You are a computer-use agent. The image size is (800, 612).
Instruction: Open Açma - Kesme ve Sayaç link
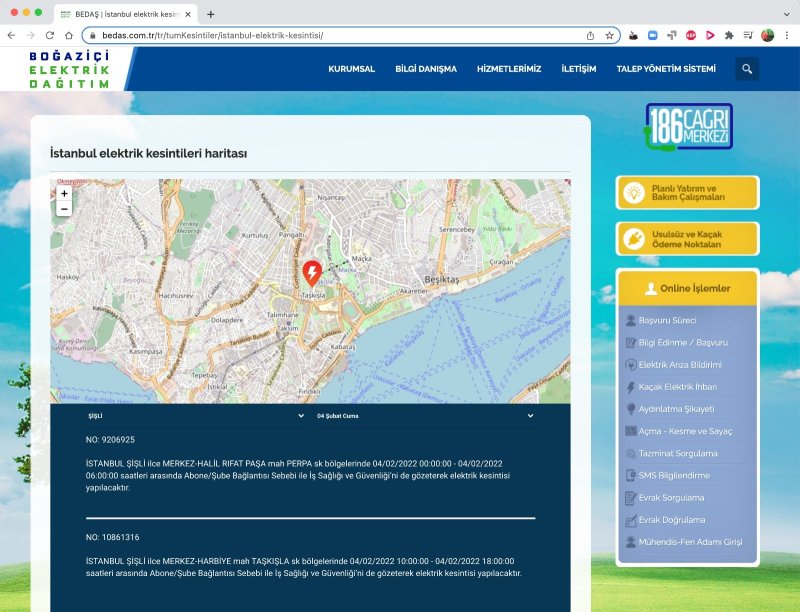685,431
